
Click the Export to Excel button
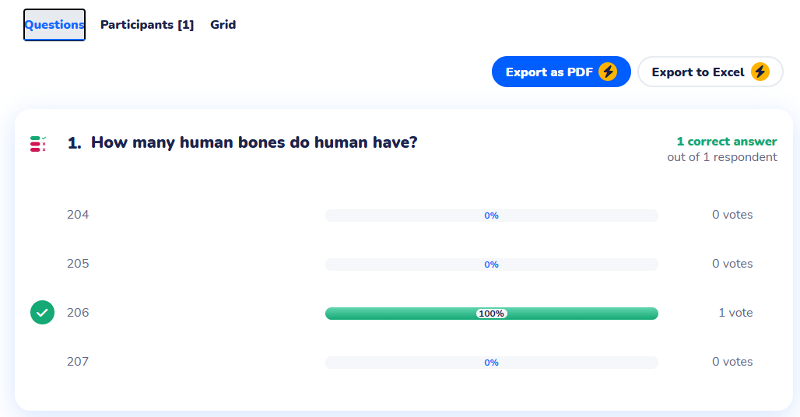pos(709,72)
